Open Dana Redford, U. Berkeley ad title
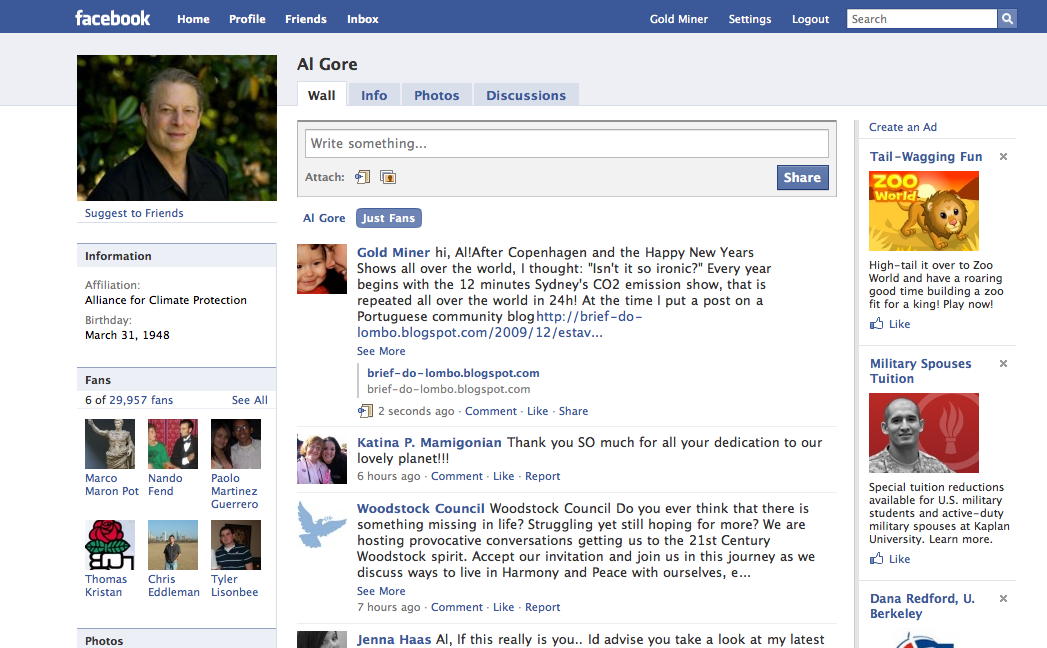This screenshot has width=1047, height=648. click(922, 606)
